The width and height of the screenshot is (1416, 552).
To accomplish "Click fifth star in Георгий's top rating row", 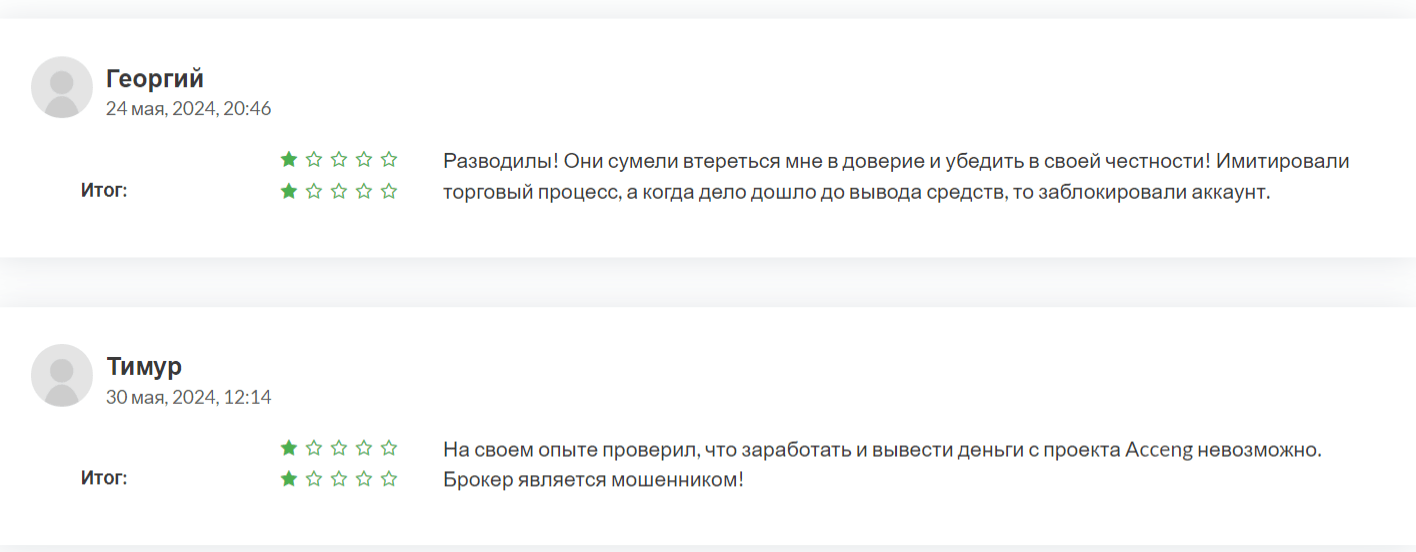I will 389,159.
